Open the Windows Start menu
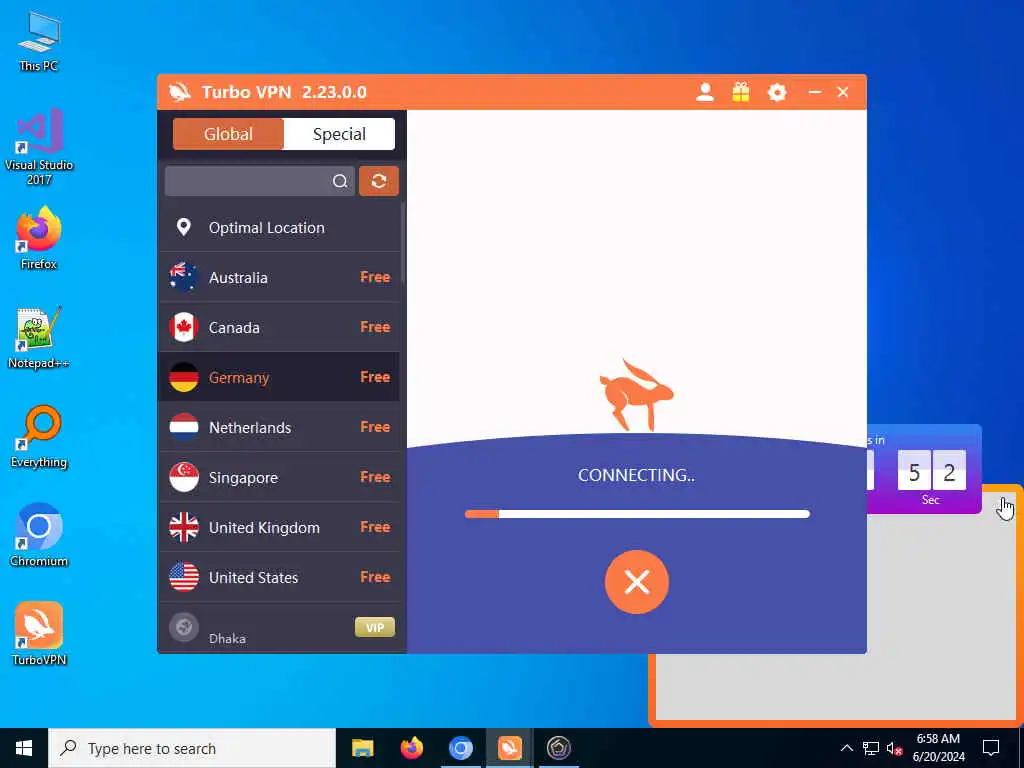Image resolution: width=1024 pixels, height=768 pixels. 24,748
